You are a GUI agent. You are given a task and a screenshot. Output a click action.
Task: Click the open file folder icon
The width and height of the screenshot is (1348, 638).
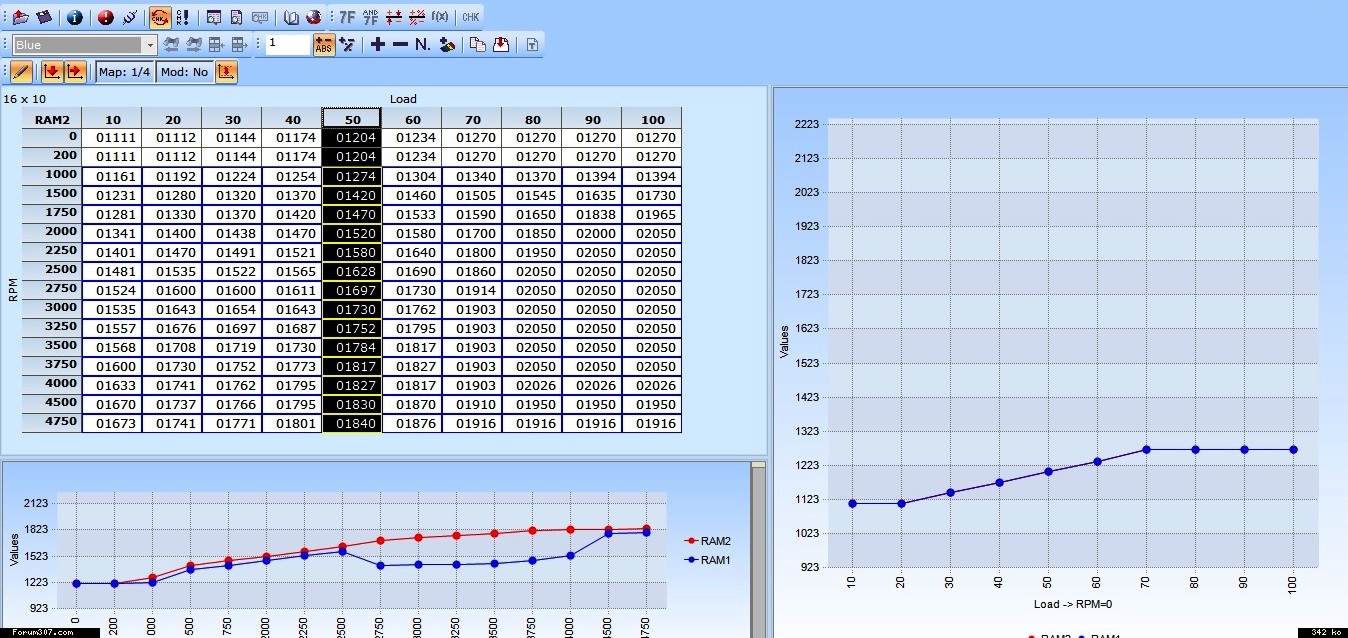[20, 17]
